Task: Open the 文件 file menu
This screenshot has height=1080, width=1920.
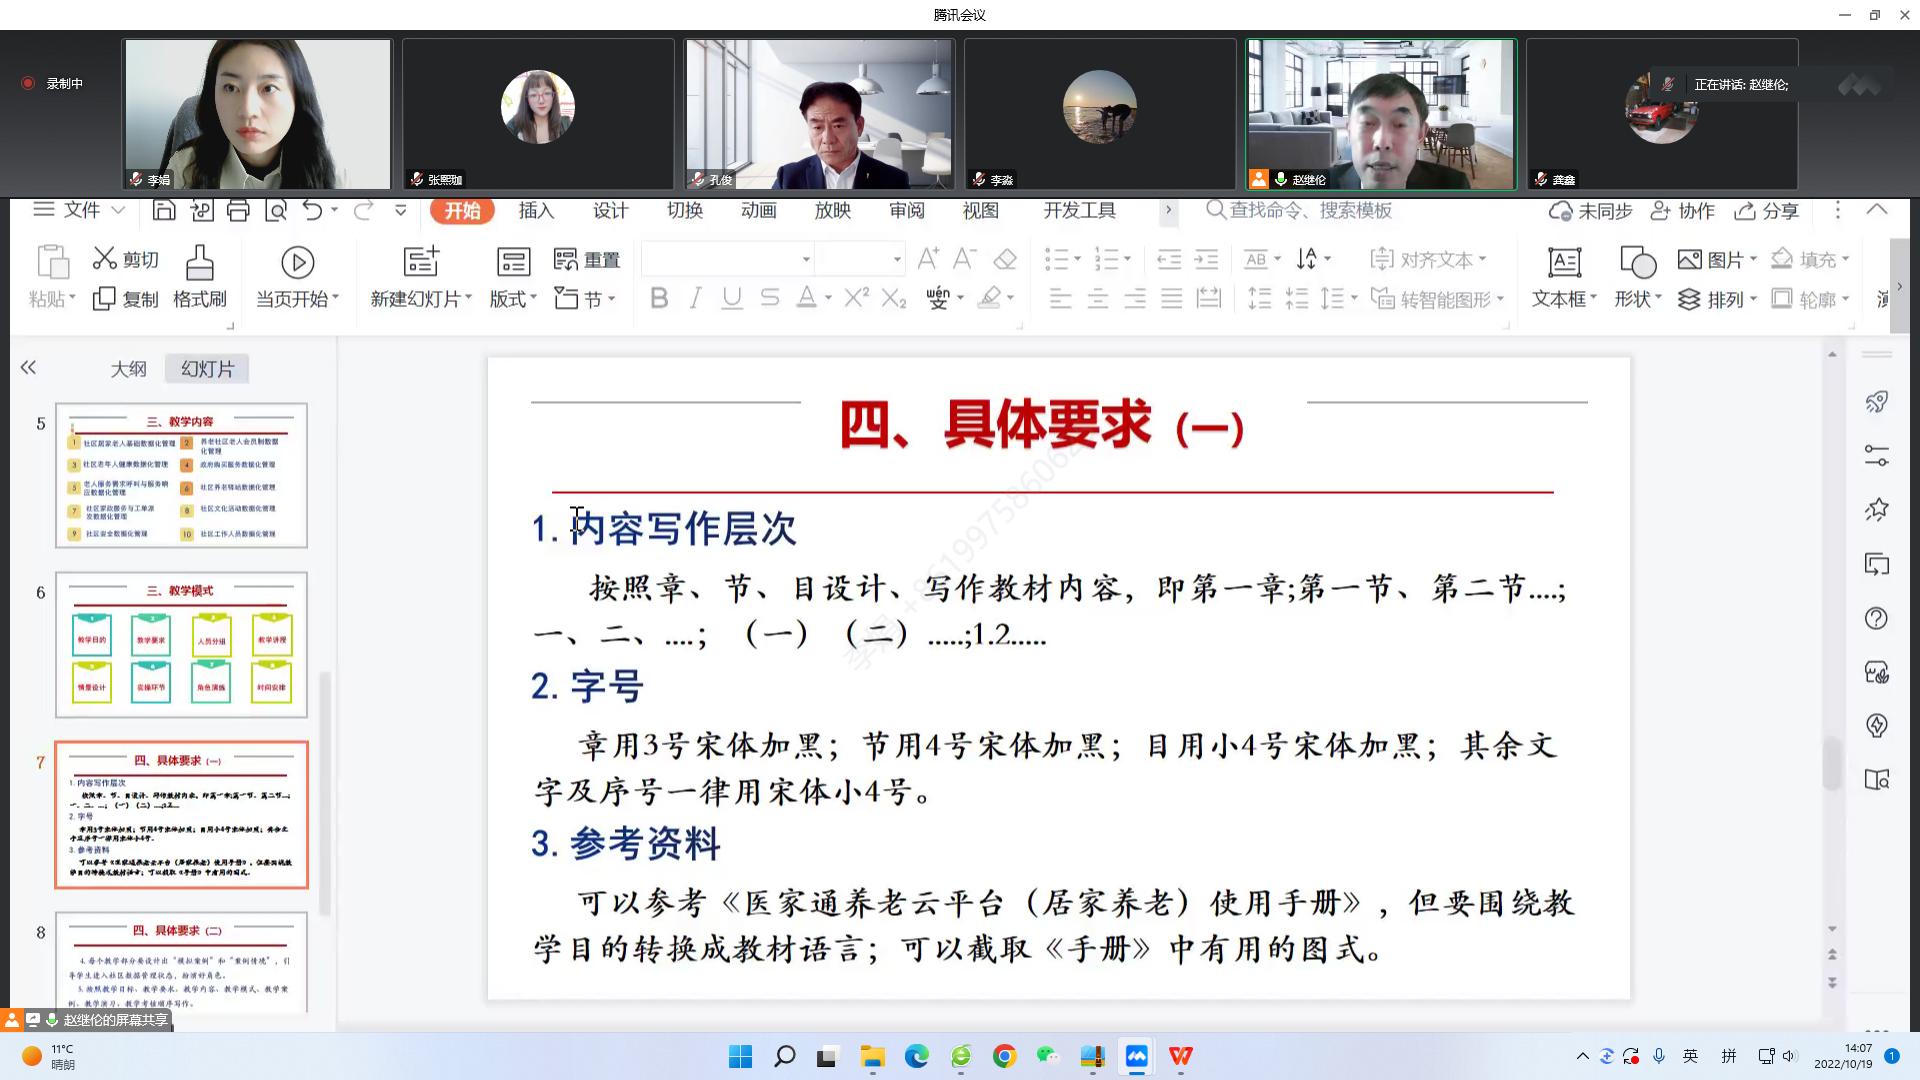Action: point(79,210)
